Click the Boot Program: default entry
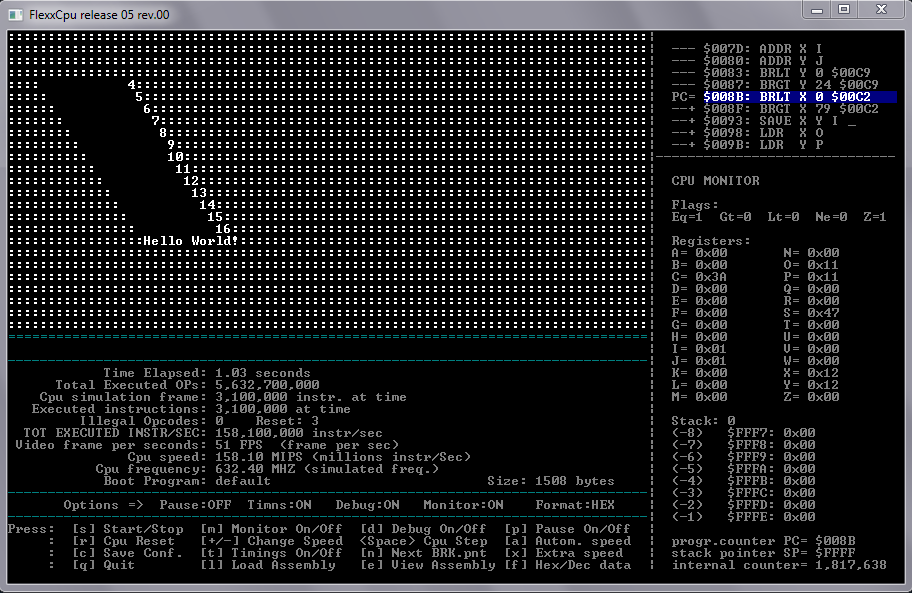This screenshot has height=593, width=912. click(187, 481)
